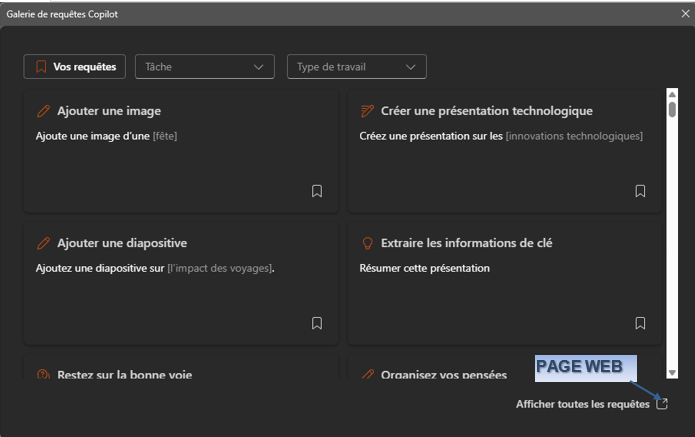The width and height of the screenshot is (695, 437).
Task: Click the prompt Résumer cette présentation
Action: coord(425,268)
